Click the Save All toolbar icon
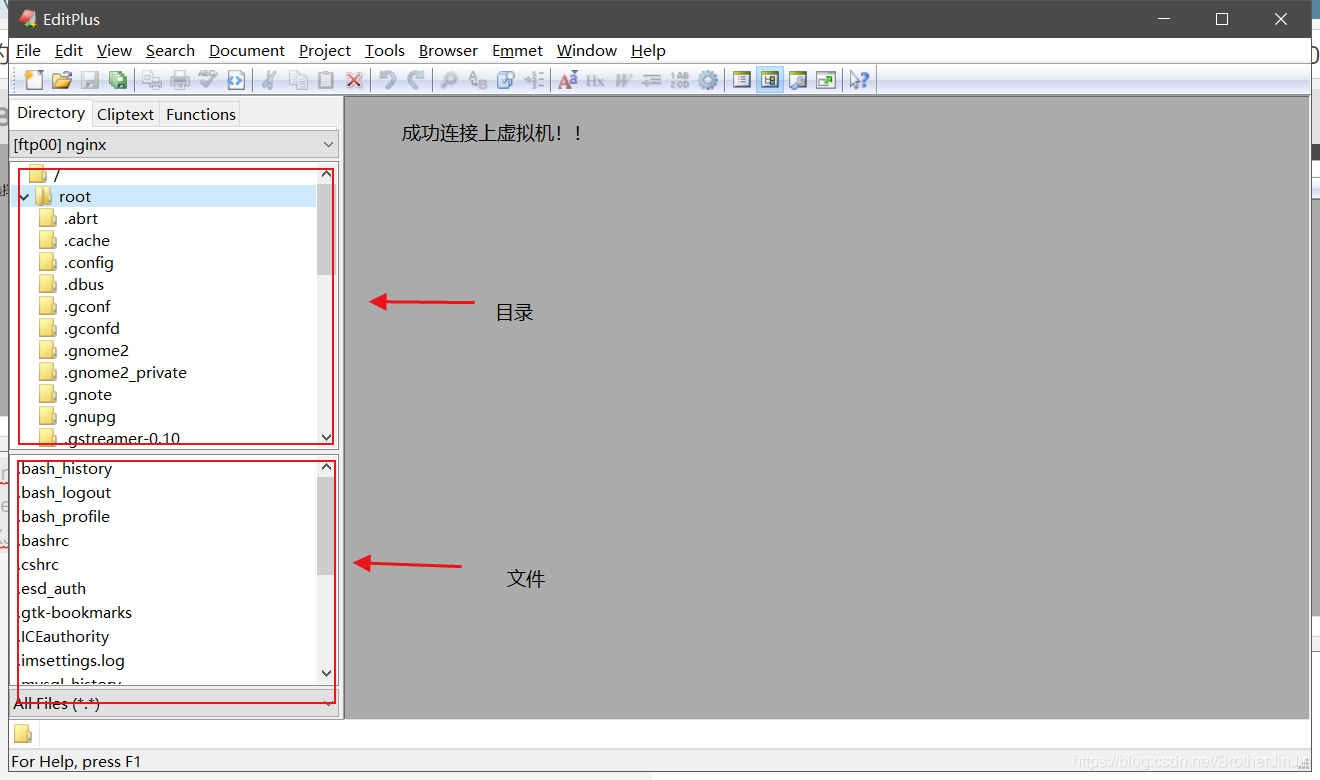This screenshot has height=780, width=1320. [x=118, y=80]
